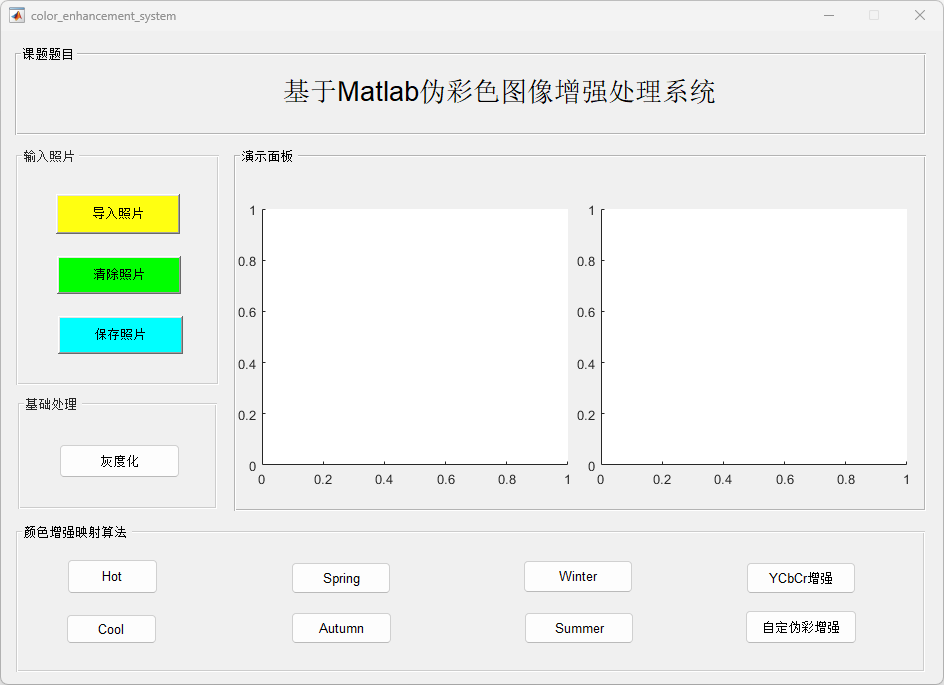Click the right display axes area

[754, 336]
